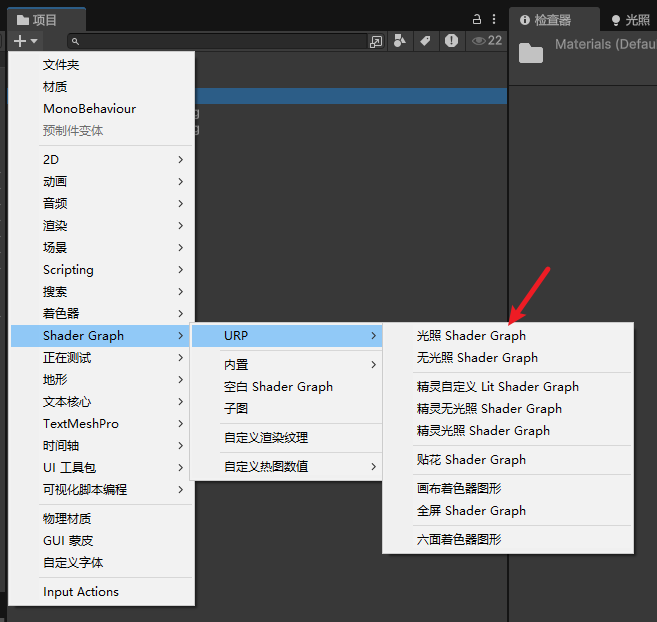Image resolution: width=657 pixels, height=622 pixels.
Task: Create a 精灵光照 Shader Graph
Action: pos(508,430)
